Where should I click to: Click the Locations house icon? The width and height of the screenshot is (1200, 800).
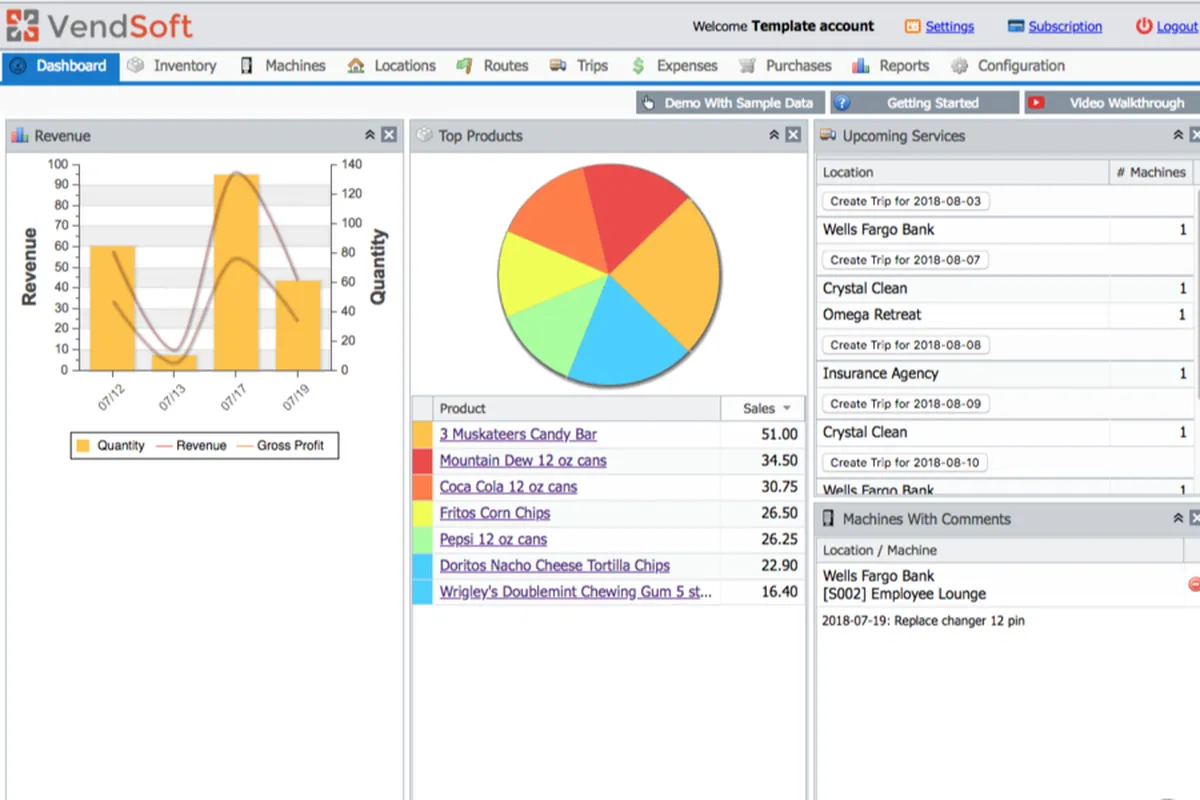(356, 66)
